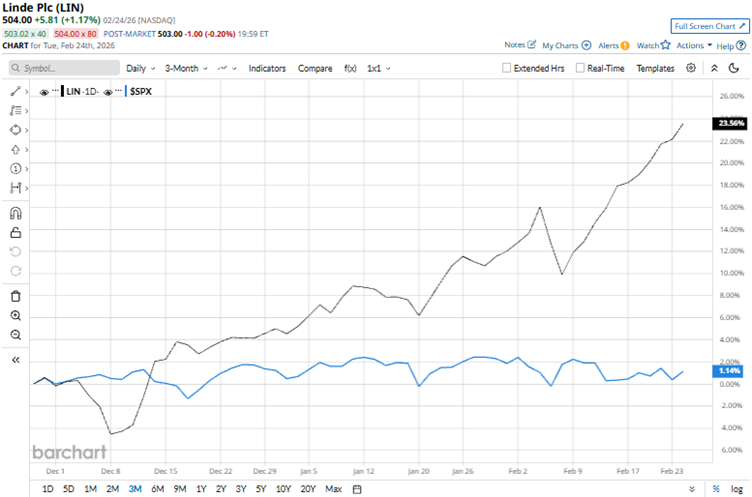Collapse the chart header with the double up-arrow icon

tap(714, 68)
